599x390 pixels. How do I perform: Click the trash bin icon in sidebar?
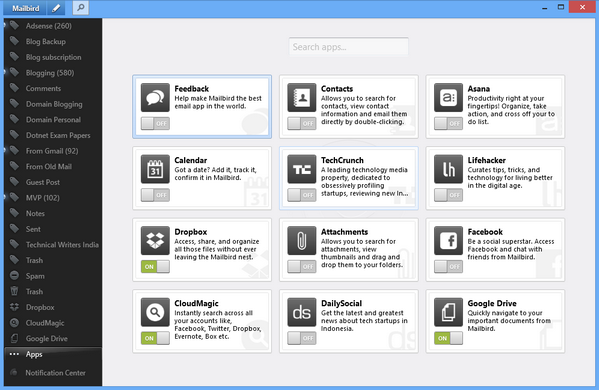[x=14, y=291]
